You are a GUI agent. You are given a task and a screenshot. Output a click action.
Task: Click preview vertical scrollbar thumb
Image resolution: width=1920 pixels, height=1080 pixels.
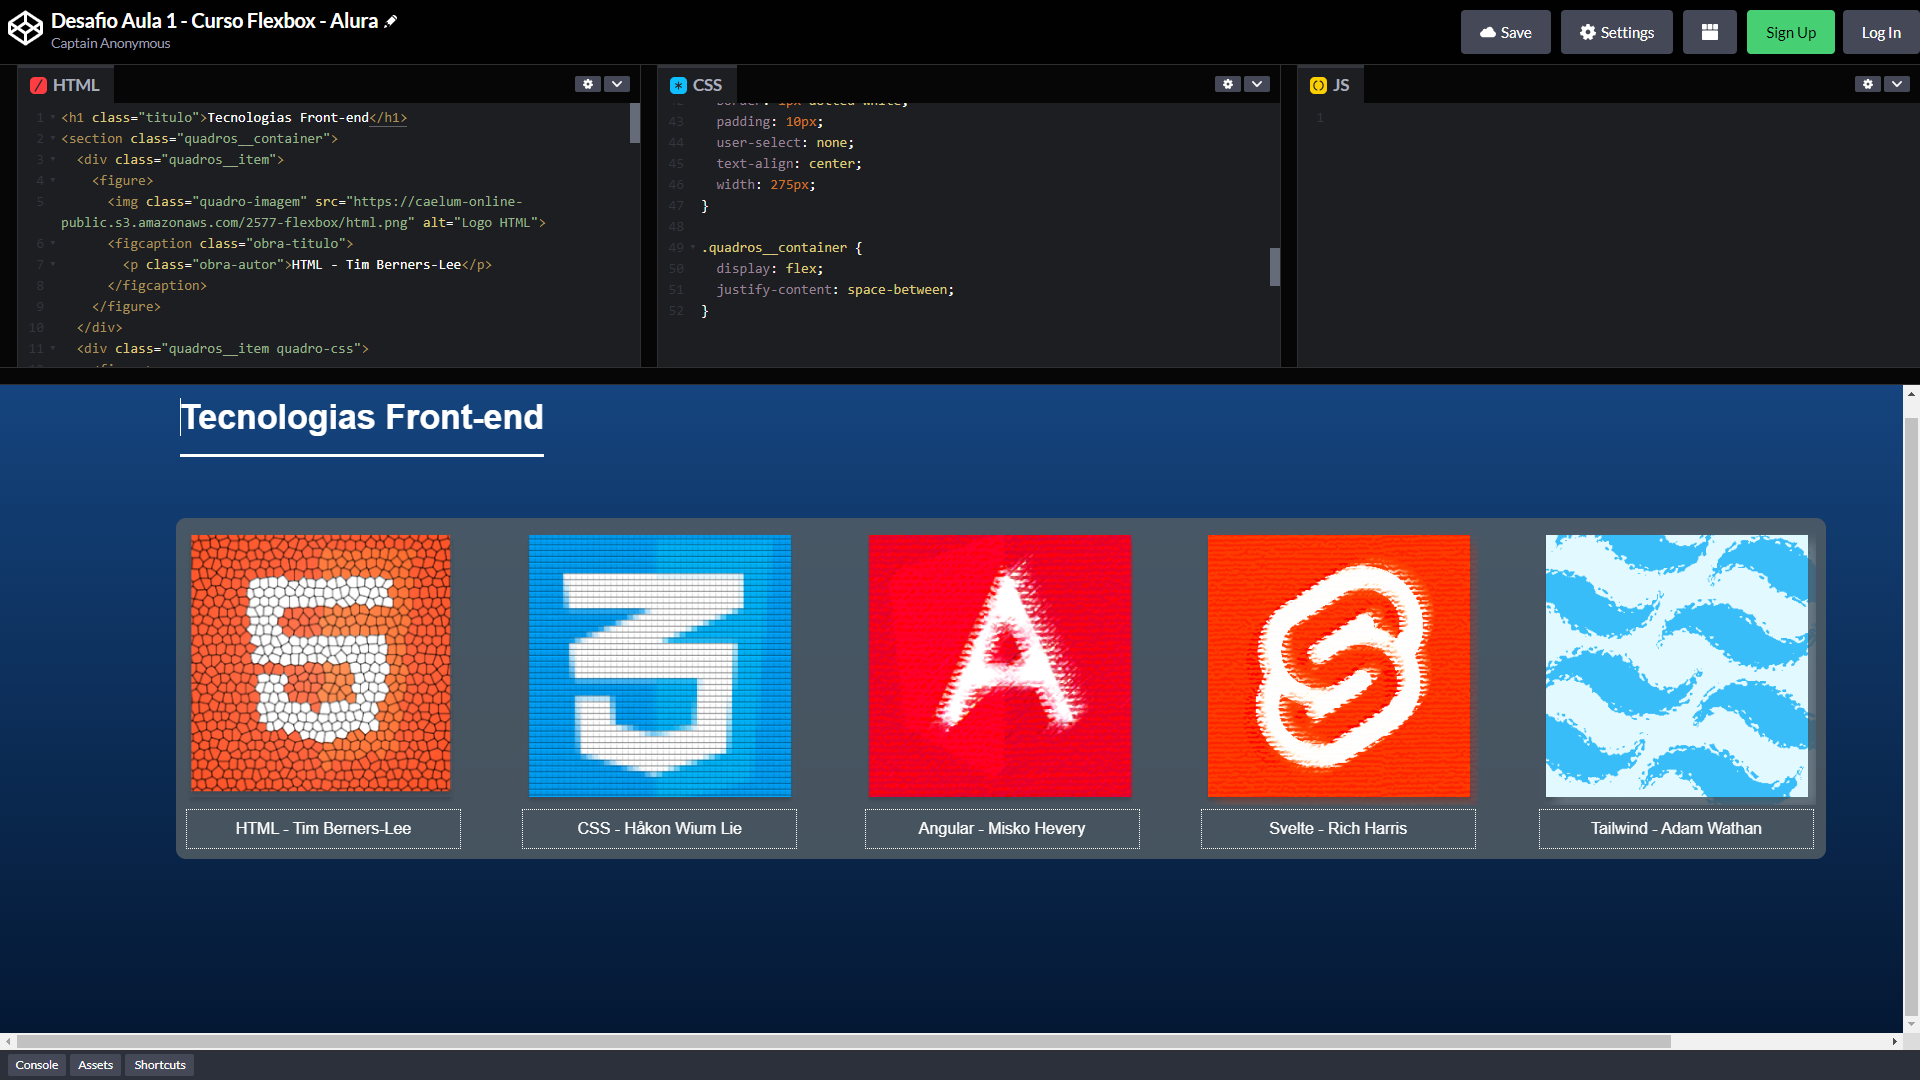tap(1911, 715)
